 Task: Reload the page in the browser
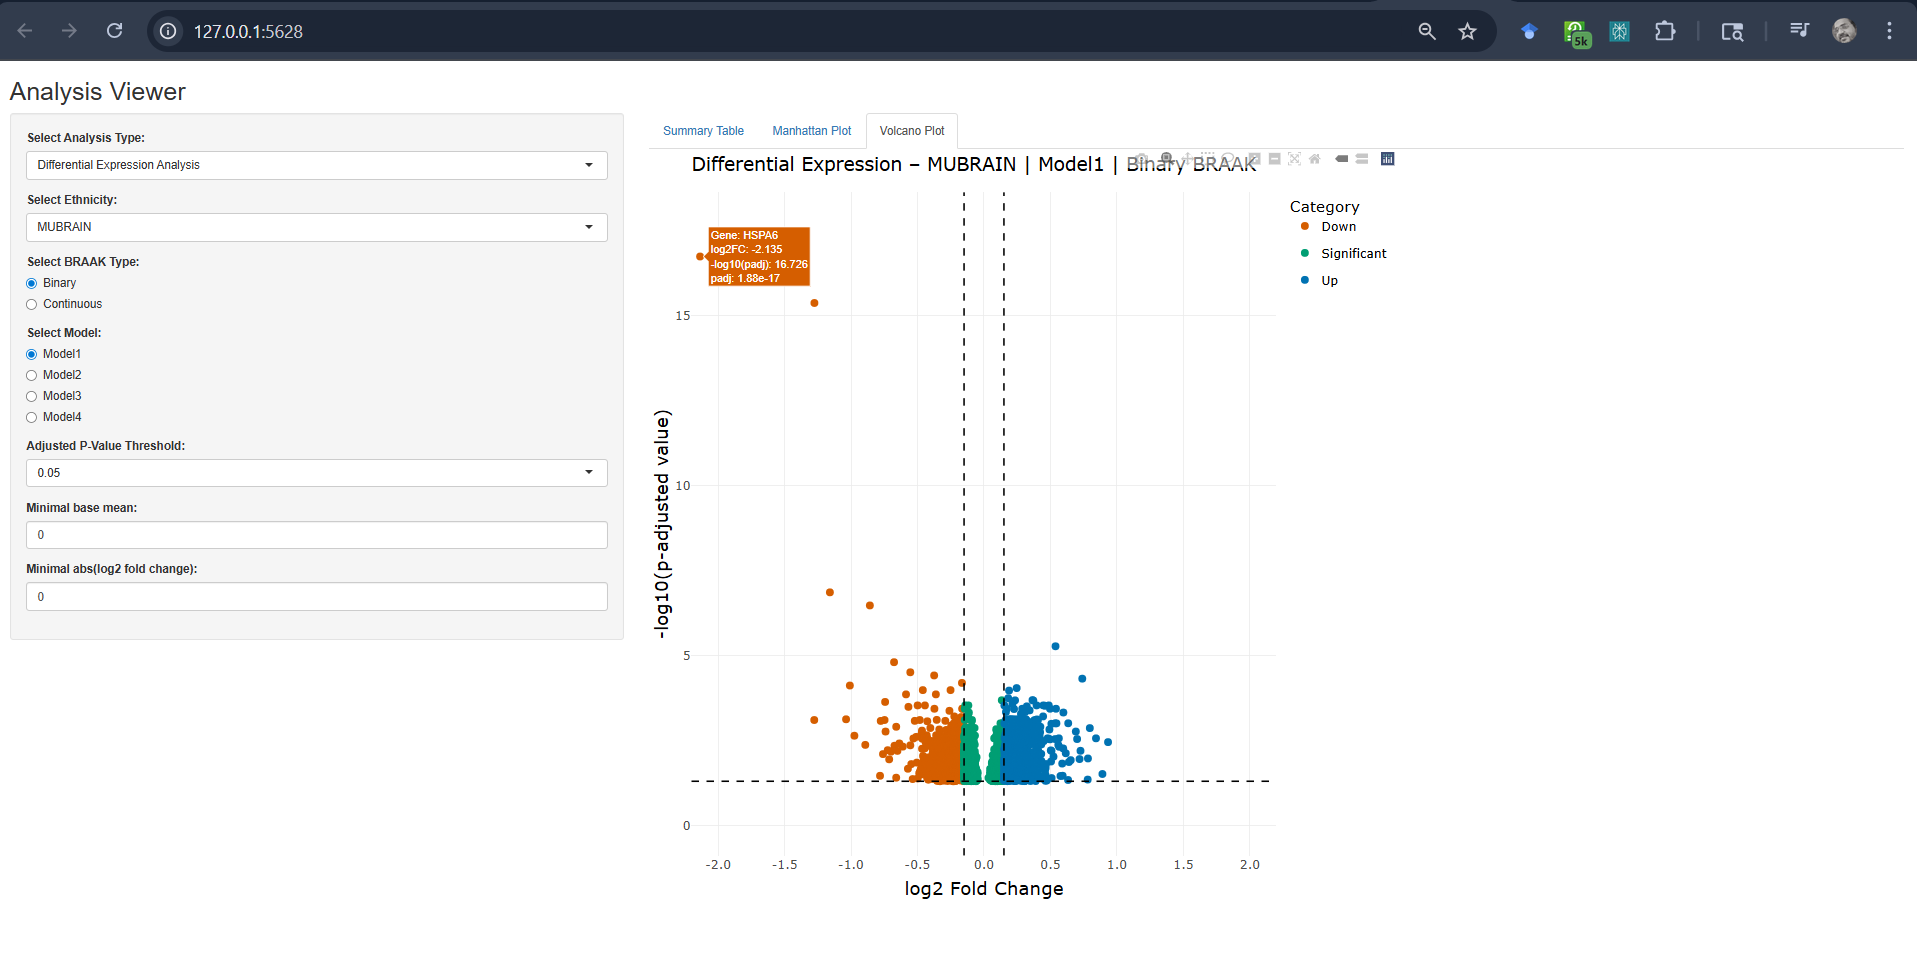[115, 31]
